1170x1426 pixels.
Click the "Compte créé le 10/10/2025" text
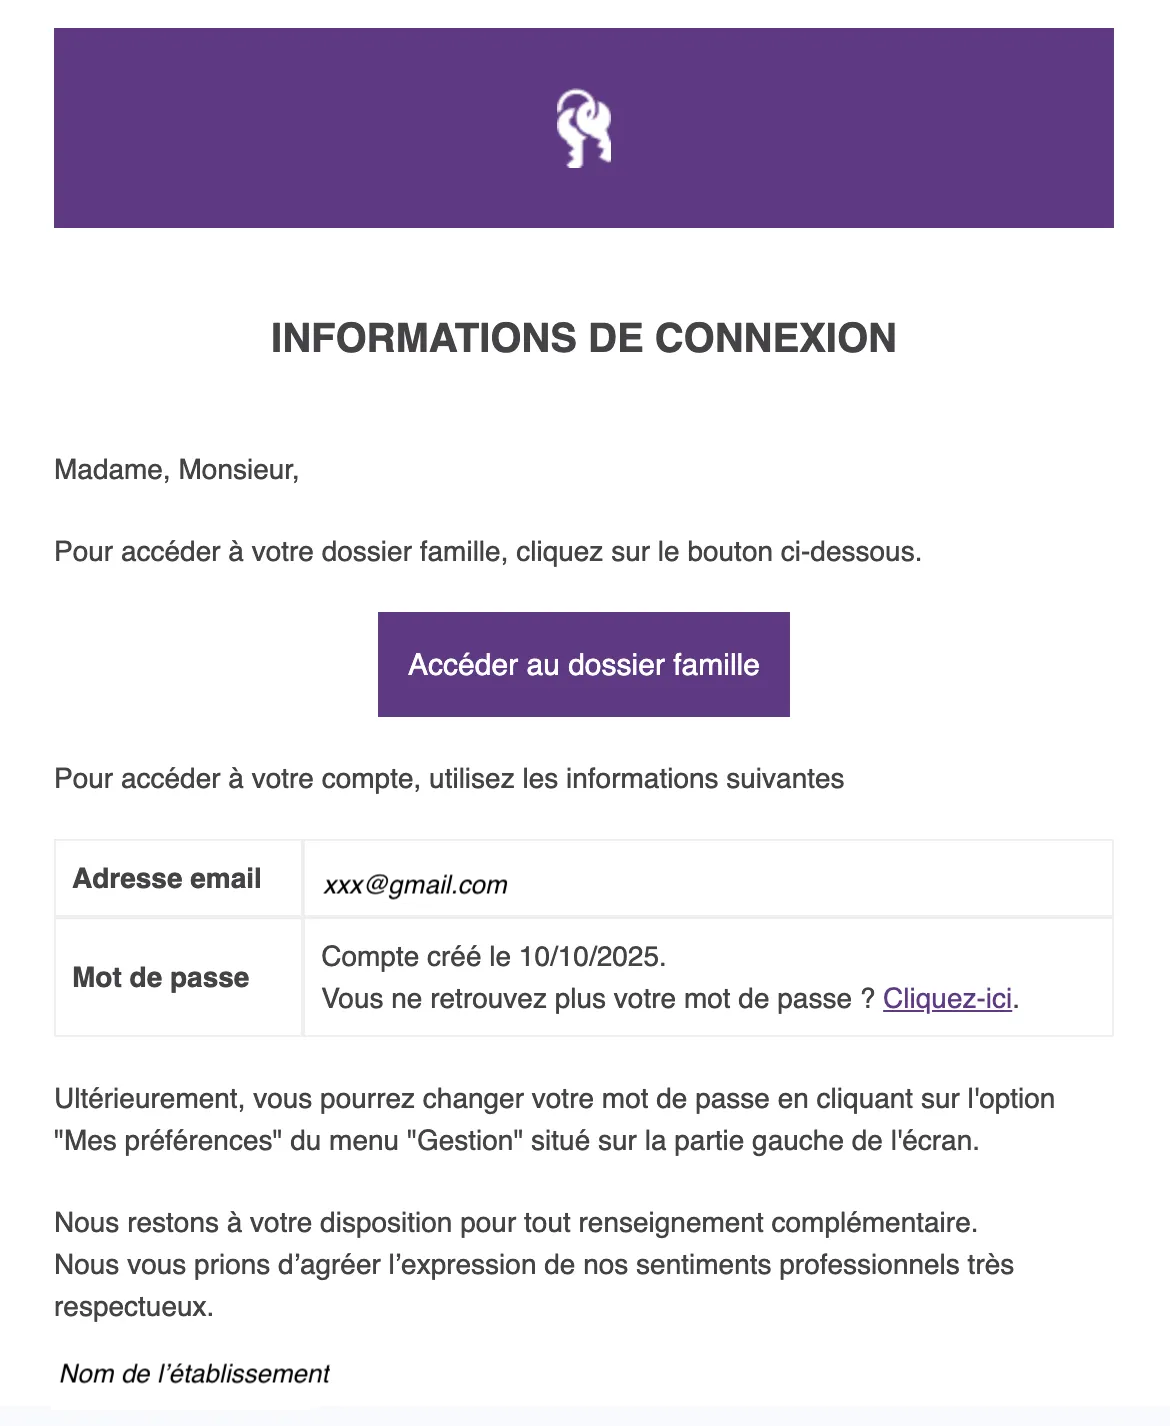(x=494, y=957)
